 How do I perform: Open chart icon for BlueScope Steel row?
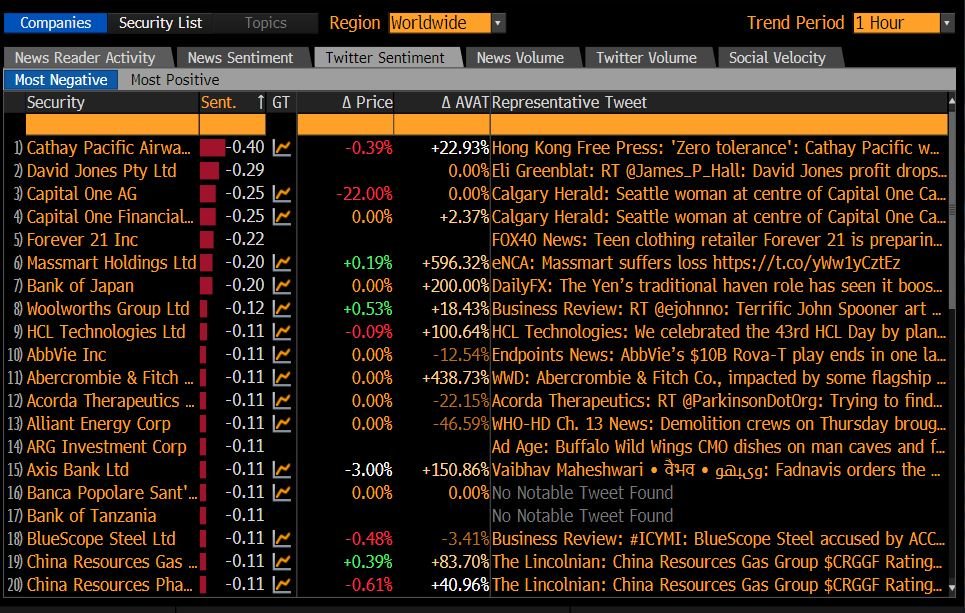(282, 539)
